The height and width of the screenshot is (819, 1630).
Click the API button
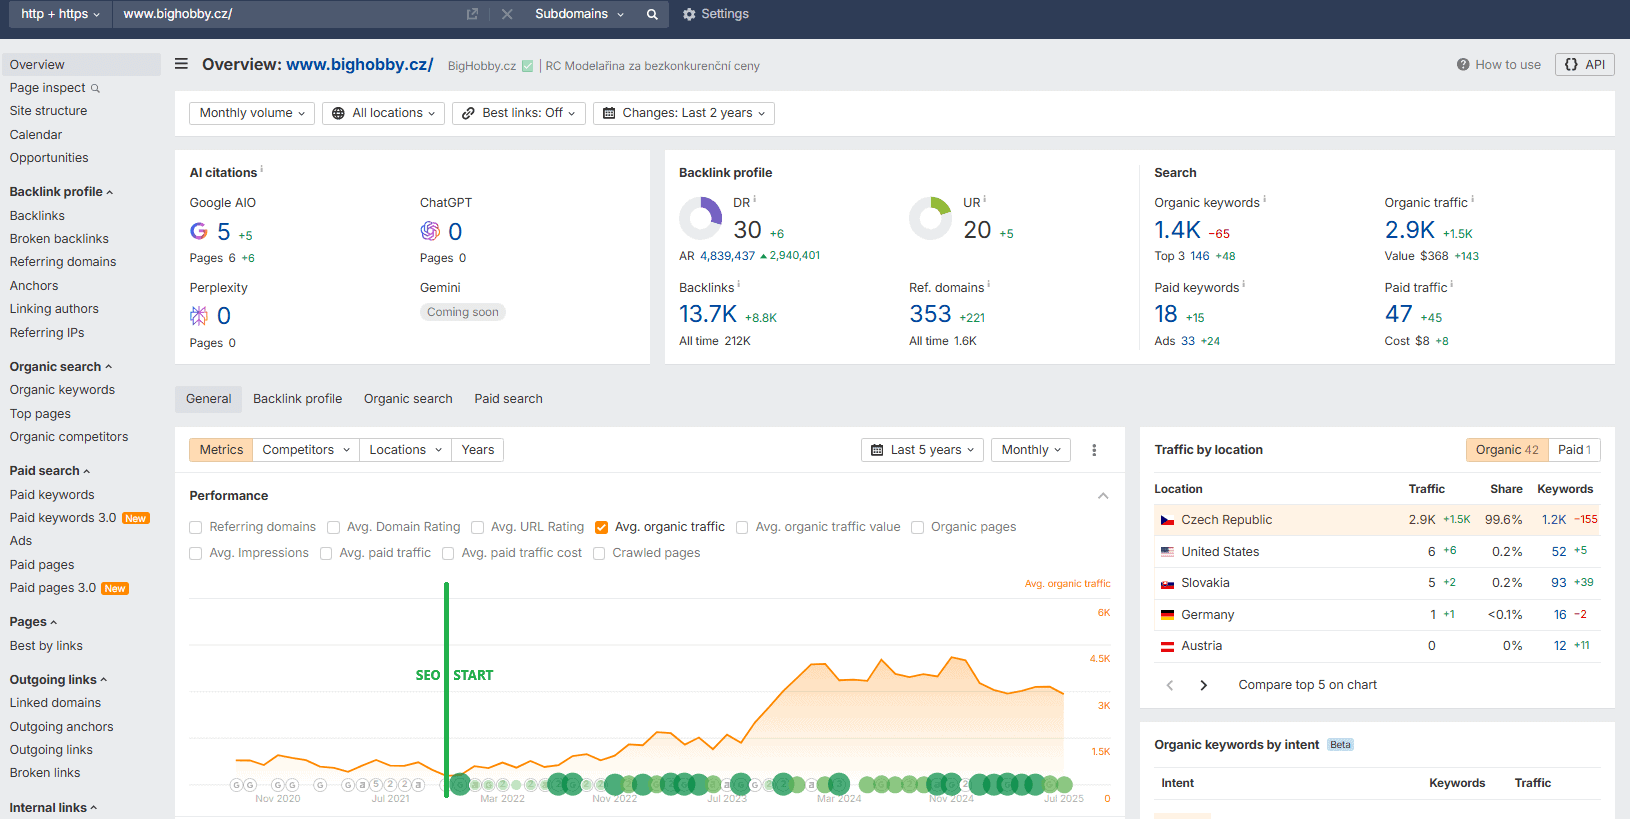pyautogui.click(x=1584, y=65)
